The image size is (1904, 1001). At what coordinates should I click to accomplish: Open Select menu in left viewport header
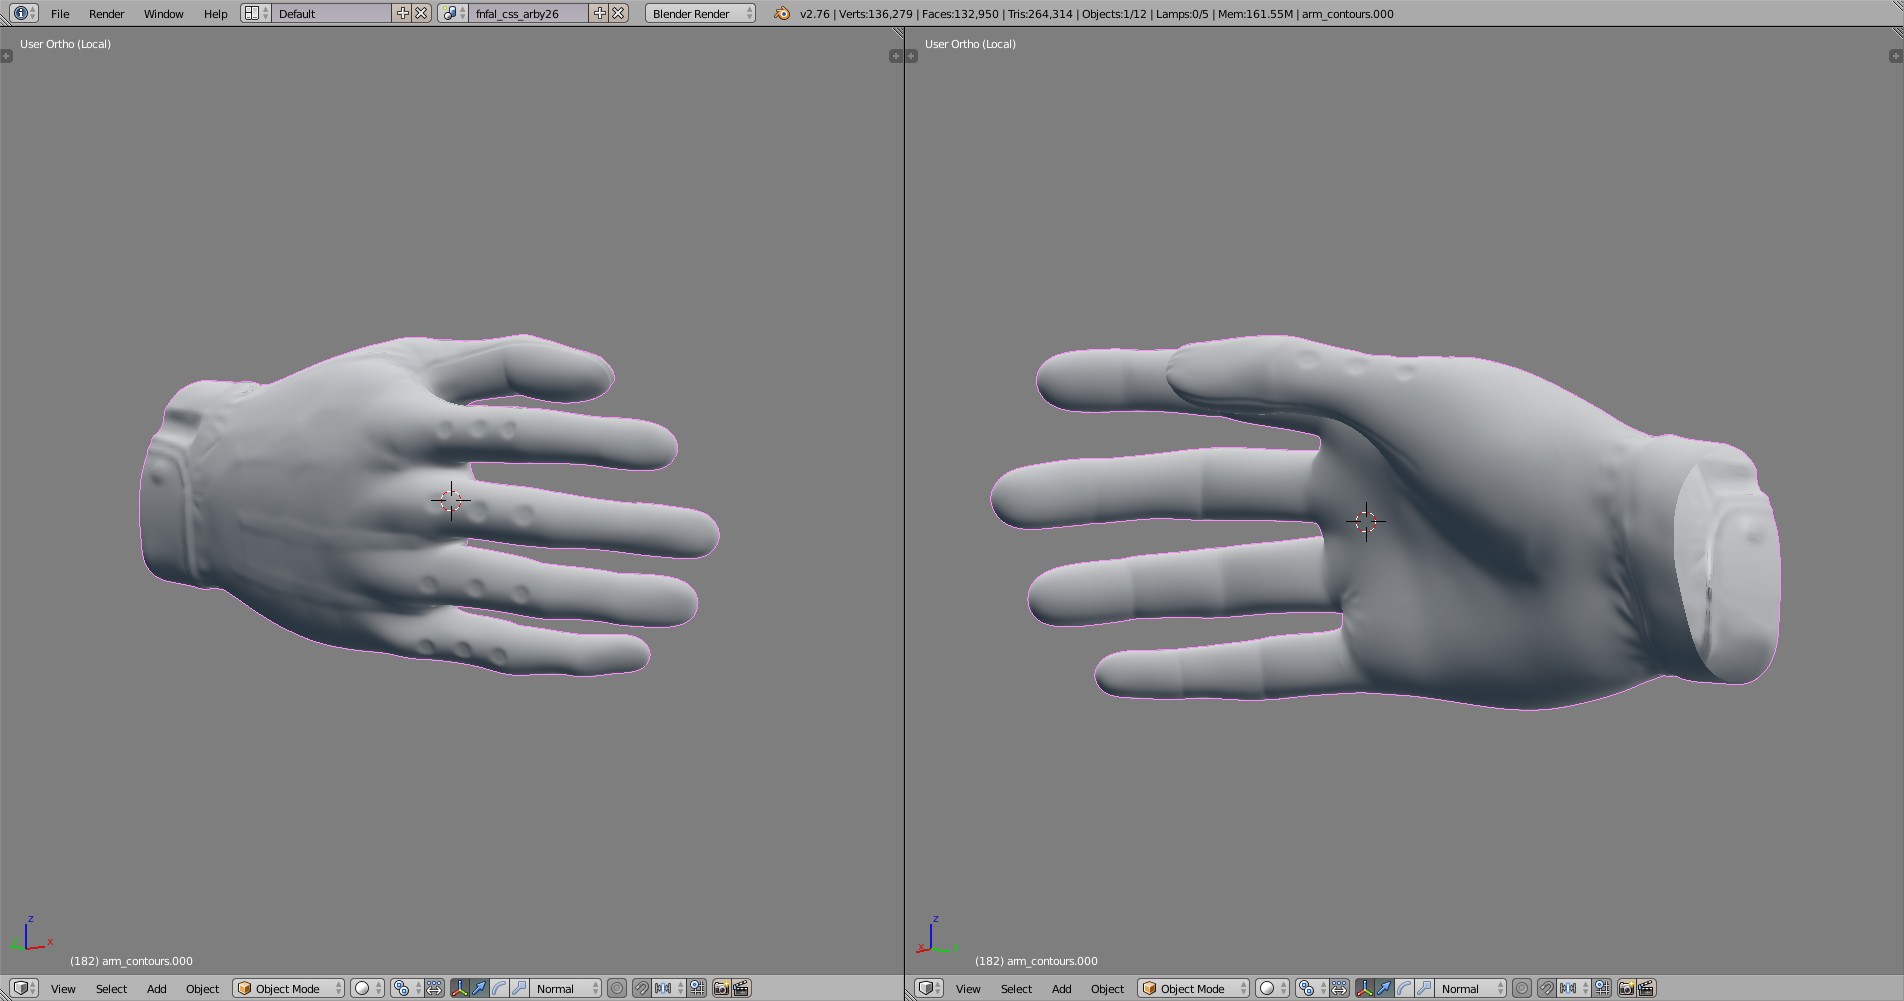111,988
